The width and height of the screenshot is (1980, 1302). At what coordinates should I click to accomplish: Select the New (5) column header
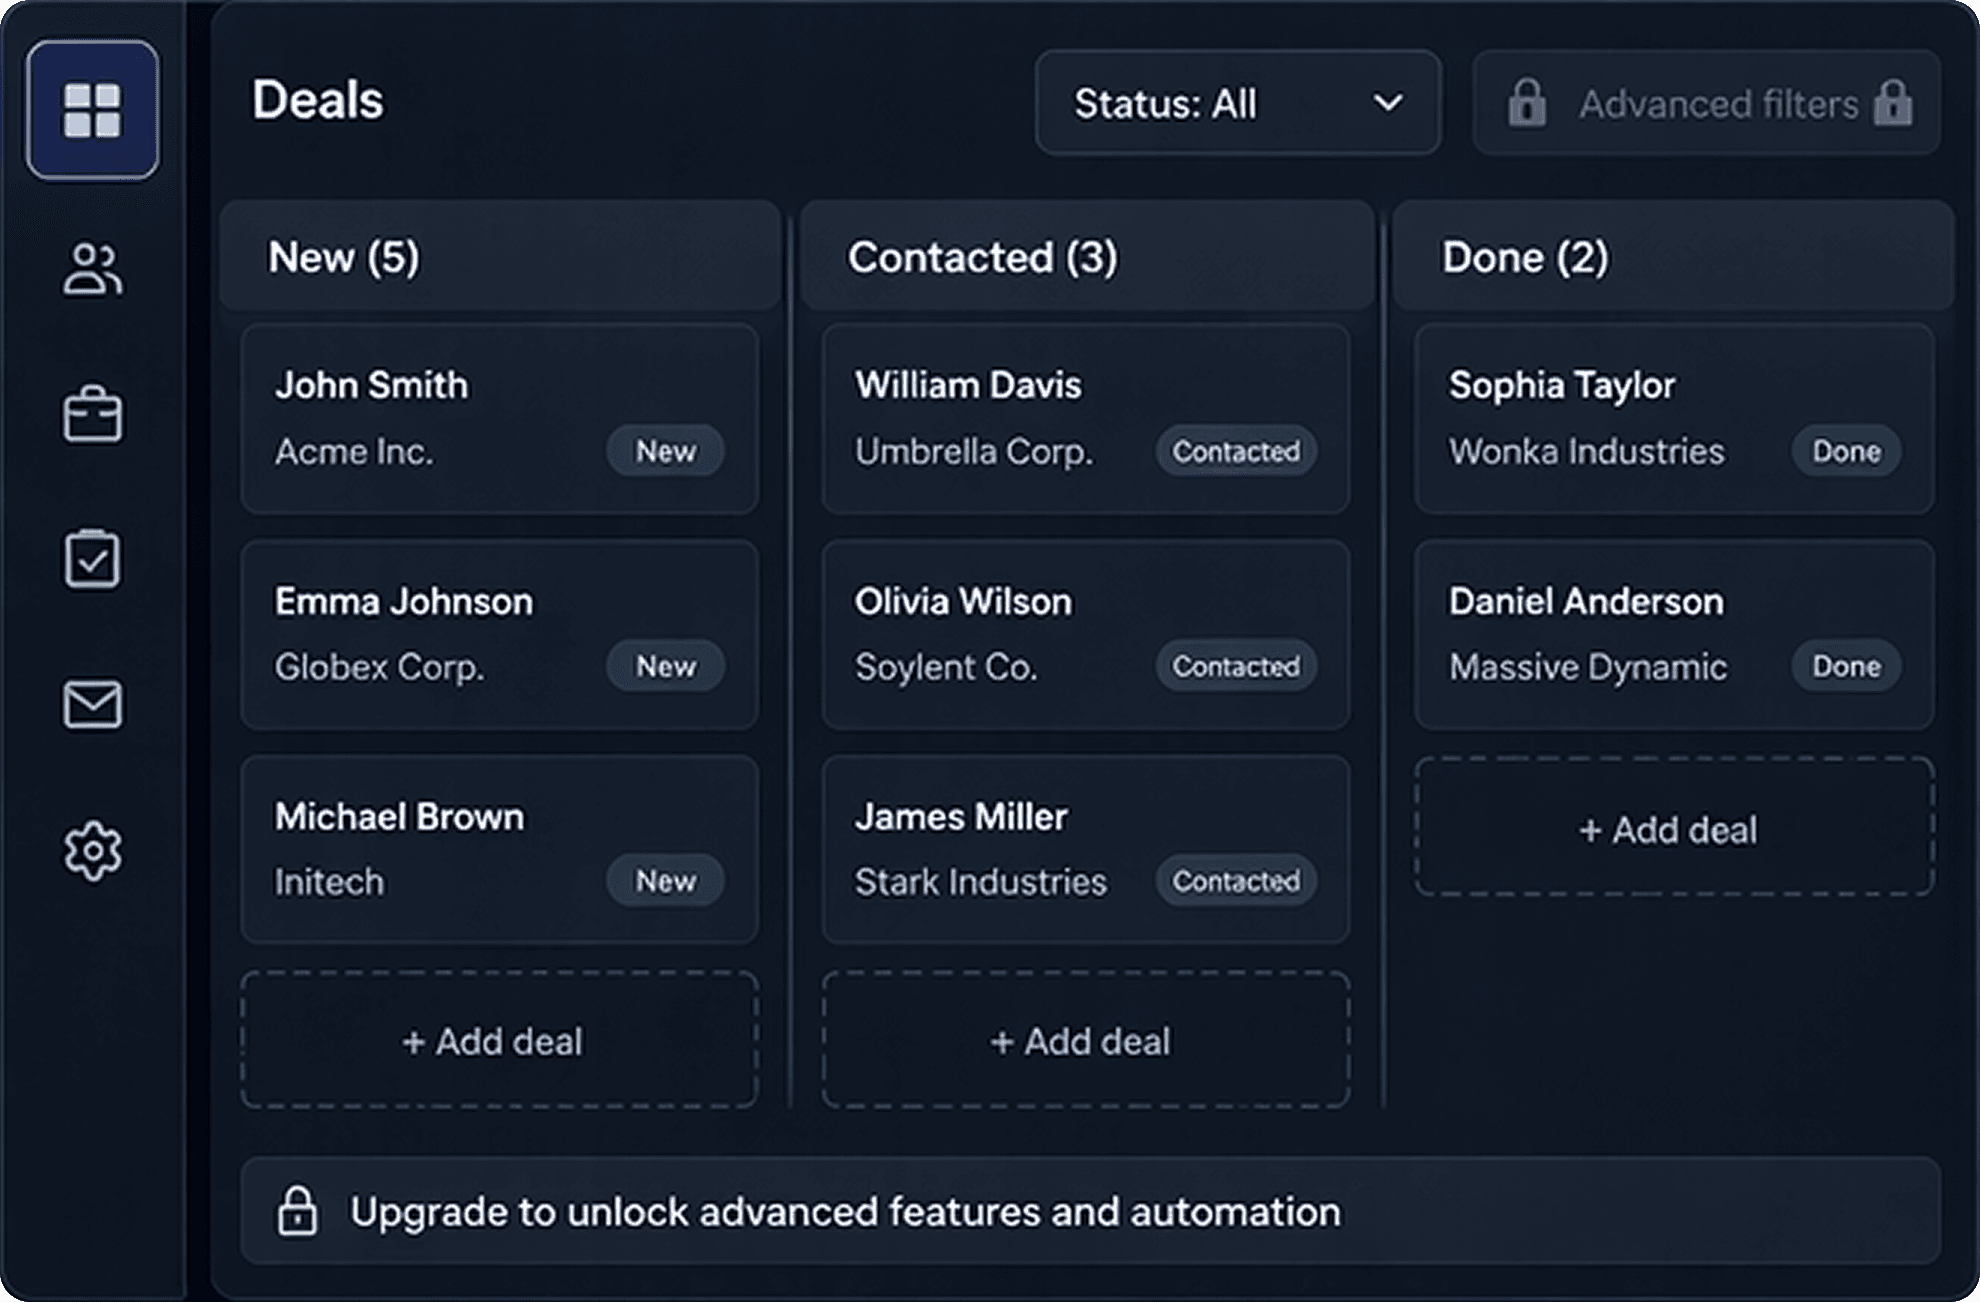click(x=500, y=256)
